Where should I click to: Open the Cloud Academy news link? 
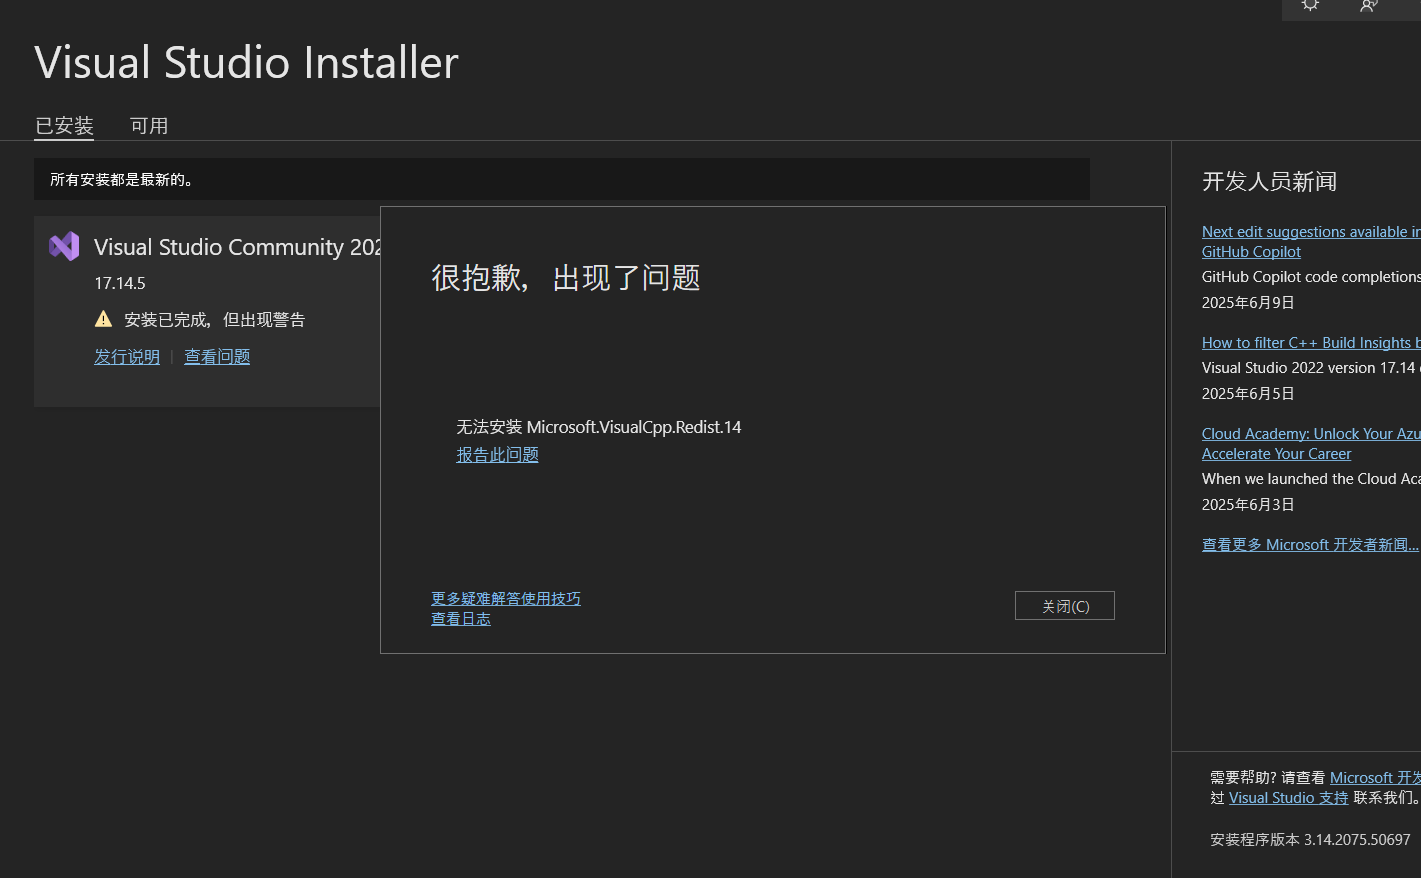click(x=1311, y=444)
